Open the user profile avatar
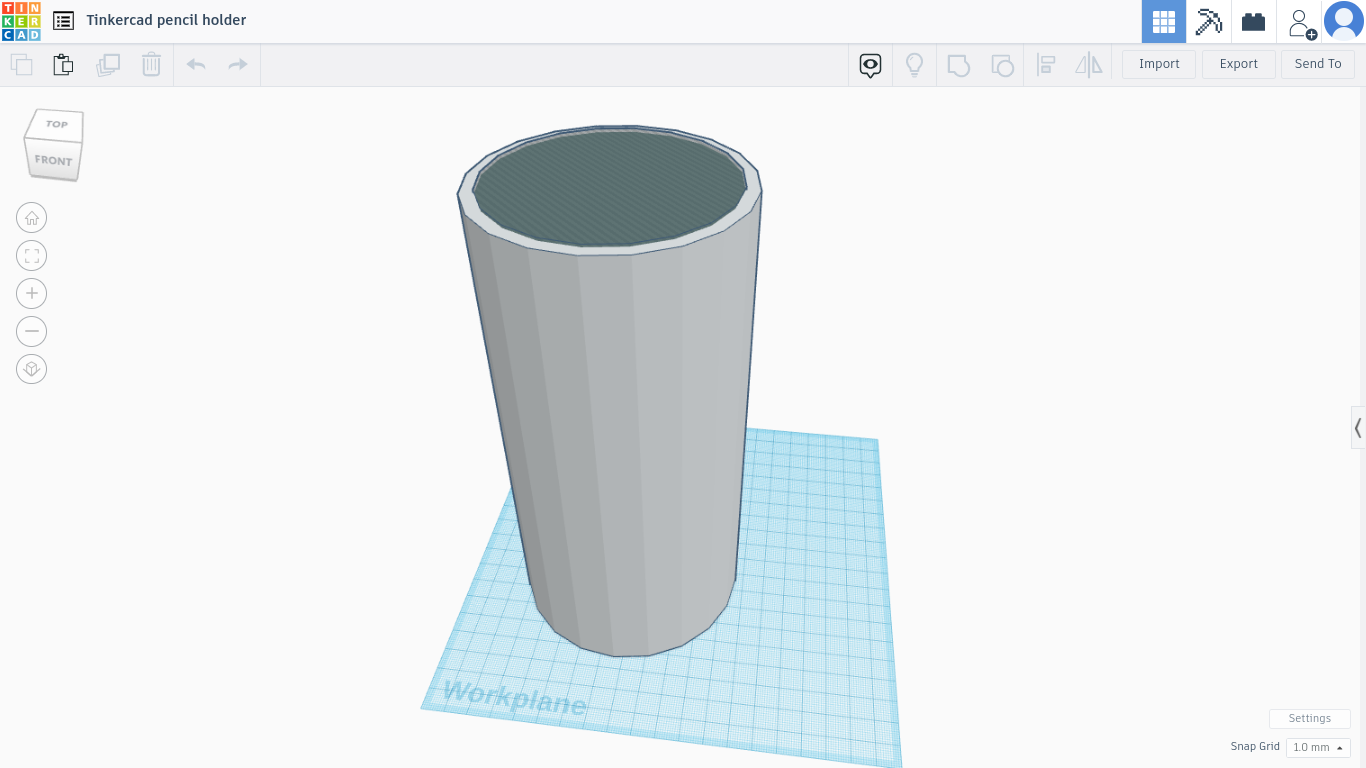Image resolution: width=1366 pixels, height=768 pixels. [1343, 21]
